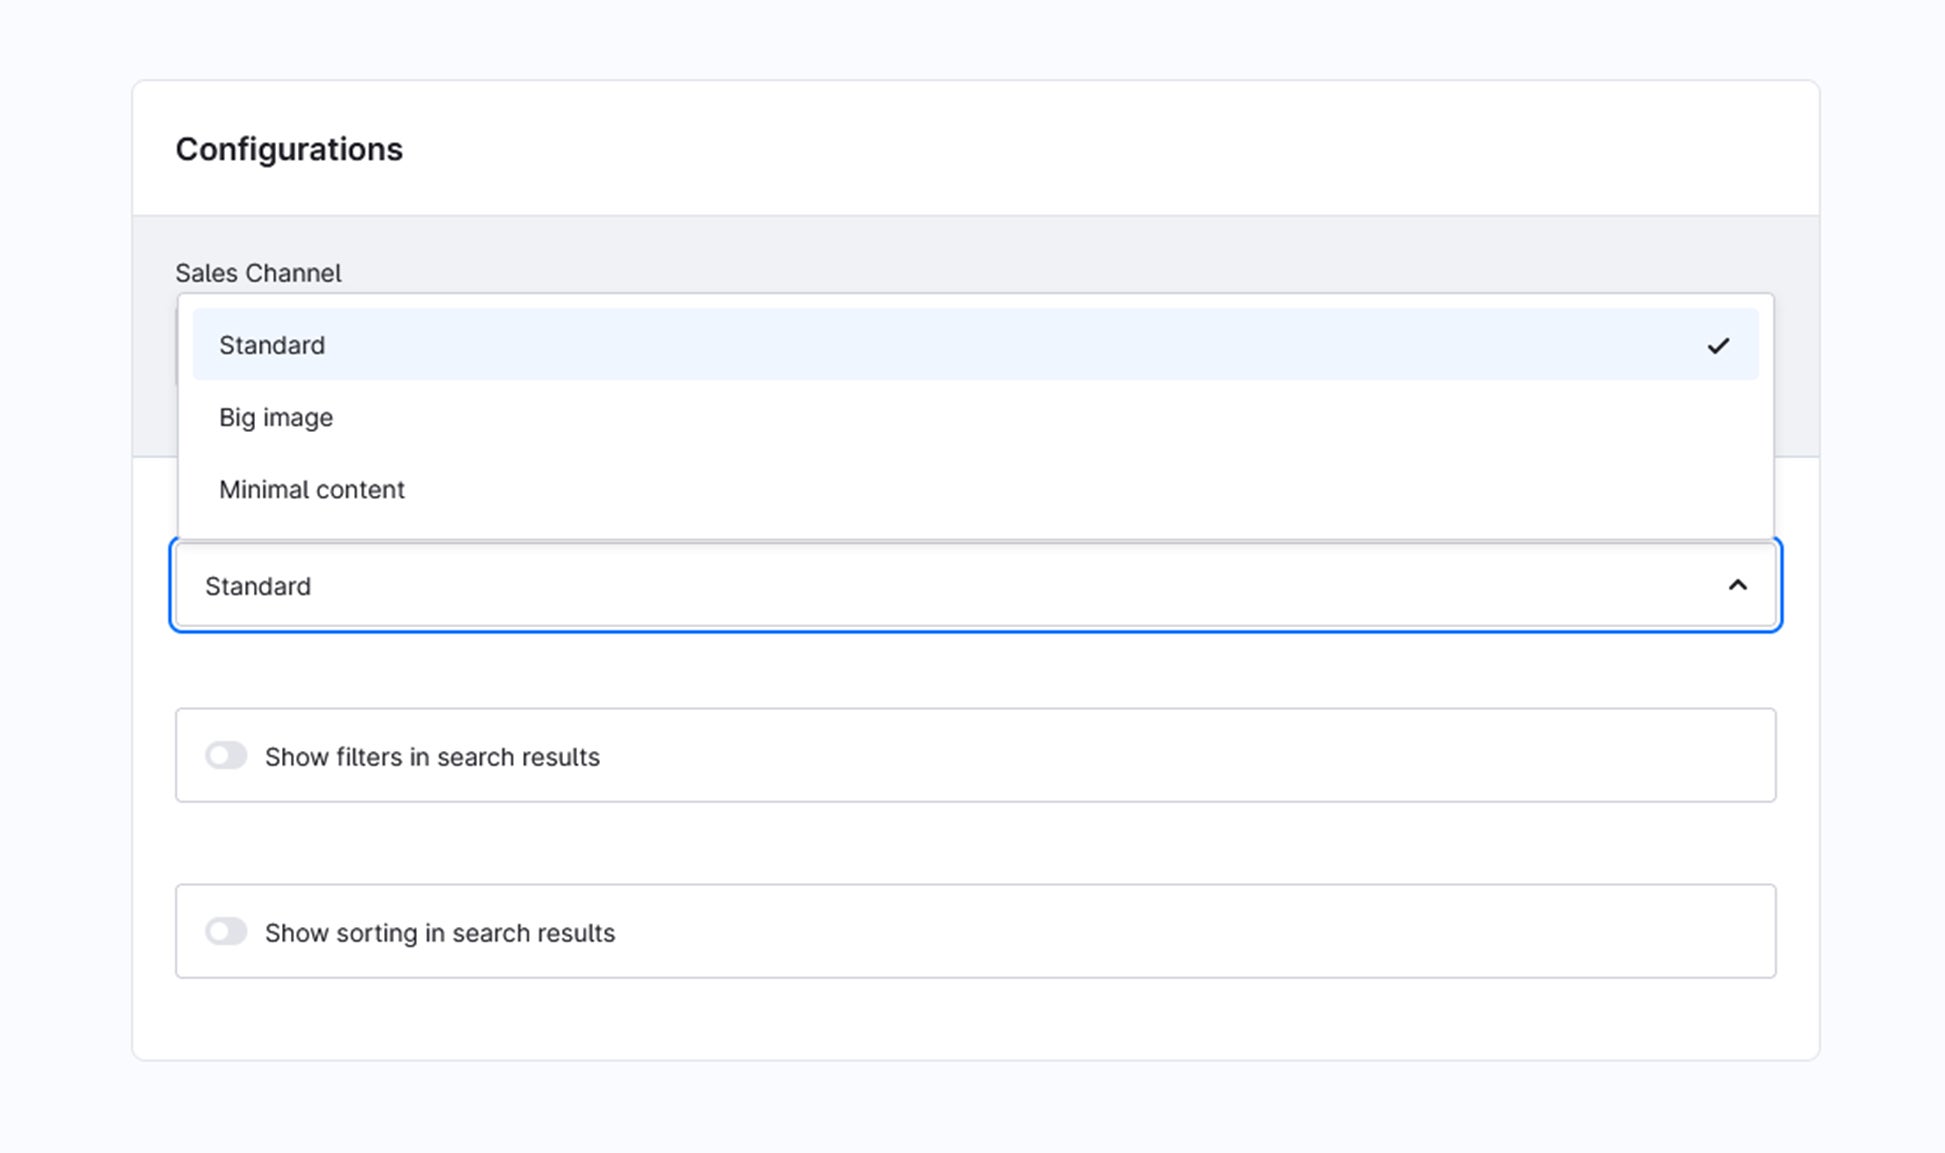
Task: Click empty space inside Show filters row
Action: click(x=1200, y=756)
